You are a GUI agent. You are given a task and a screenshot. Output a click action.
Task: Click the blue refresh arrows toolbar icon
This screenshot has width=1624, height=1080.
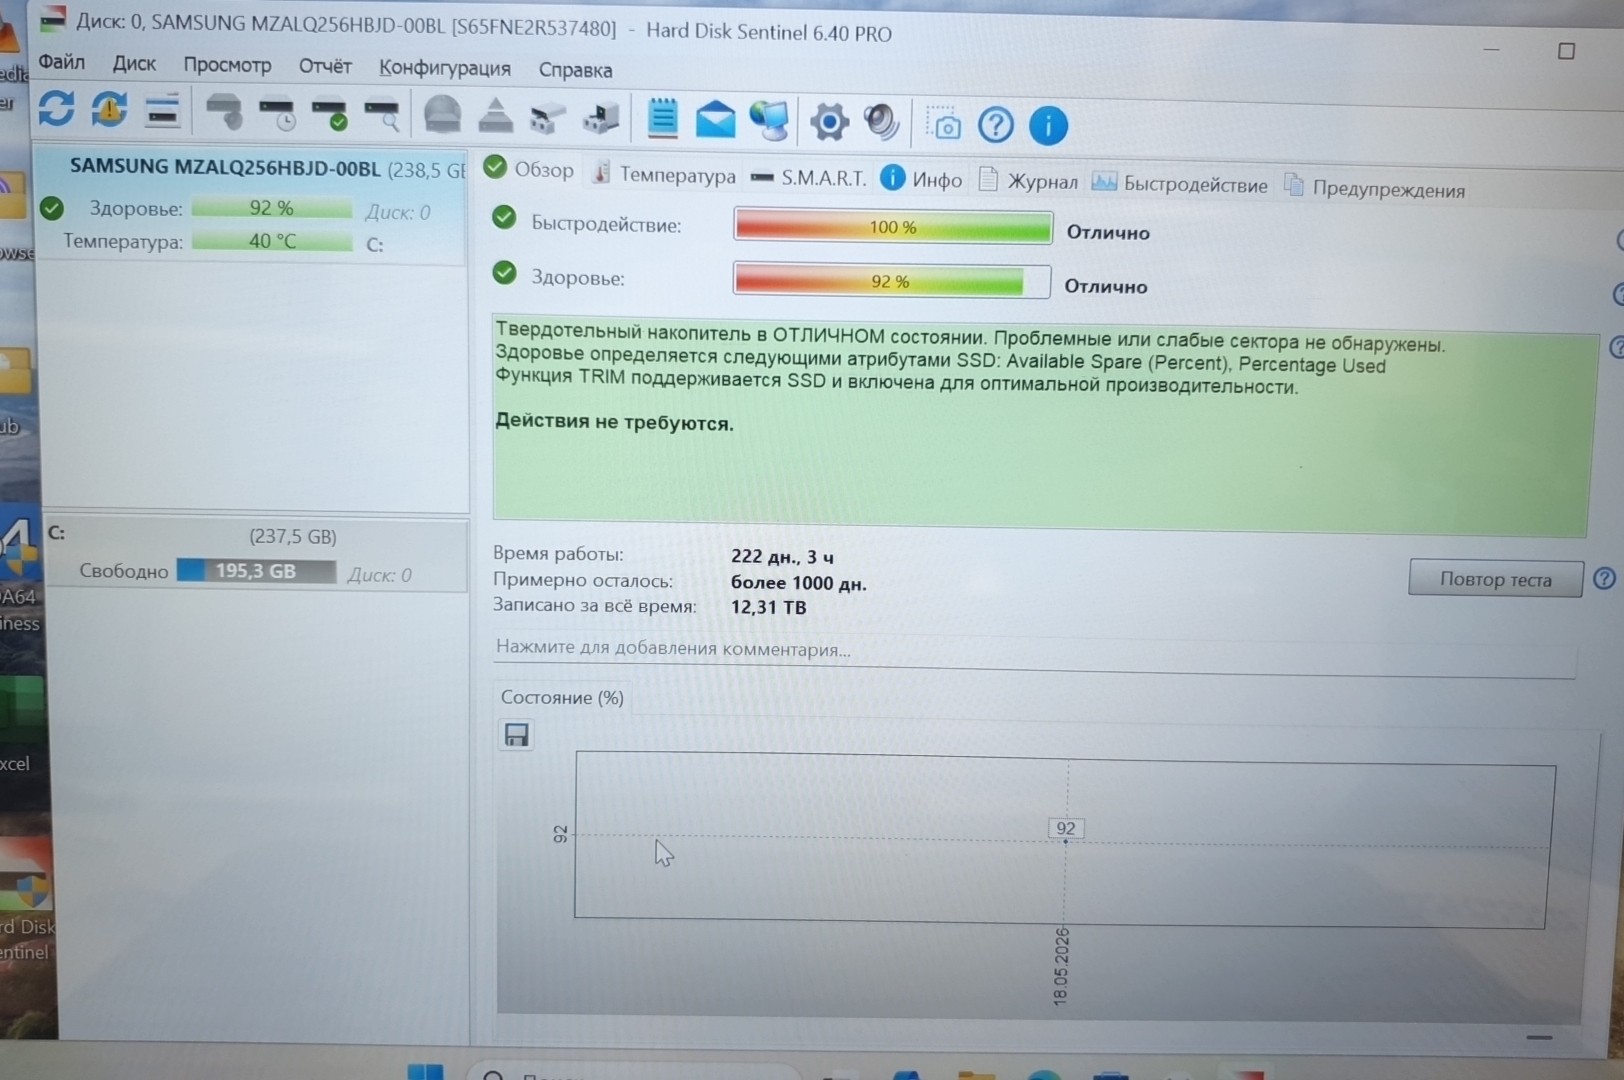click(x=57, y=108)
